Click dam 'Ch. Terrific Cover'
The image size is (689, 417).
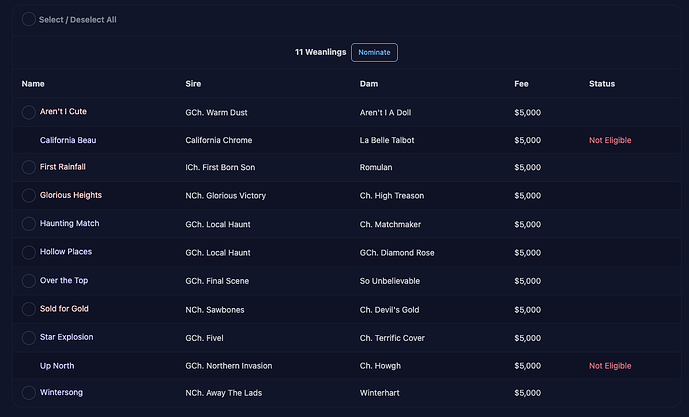[392, 338]
